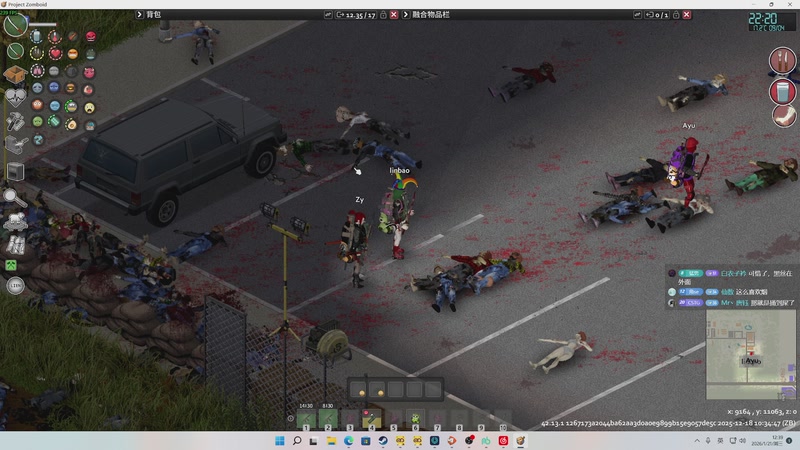This screenshot has width=800, height=450.
Task: Click the linbao player name label
Action: click(x=399, y=170)
